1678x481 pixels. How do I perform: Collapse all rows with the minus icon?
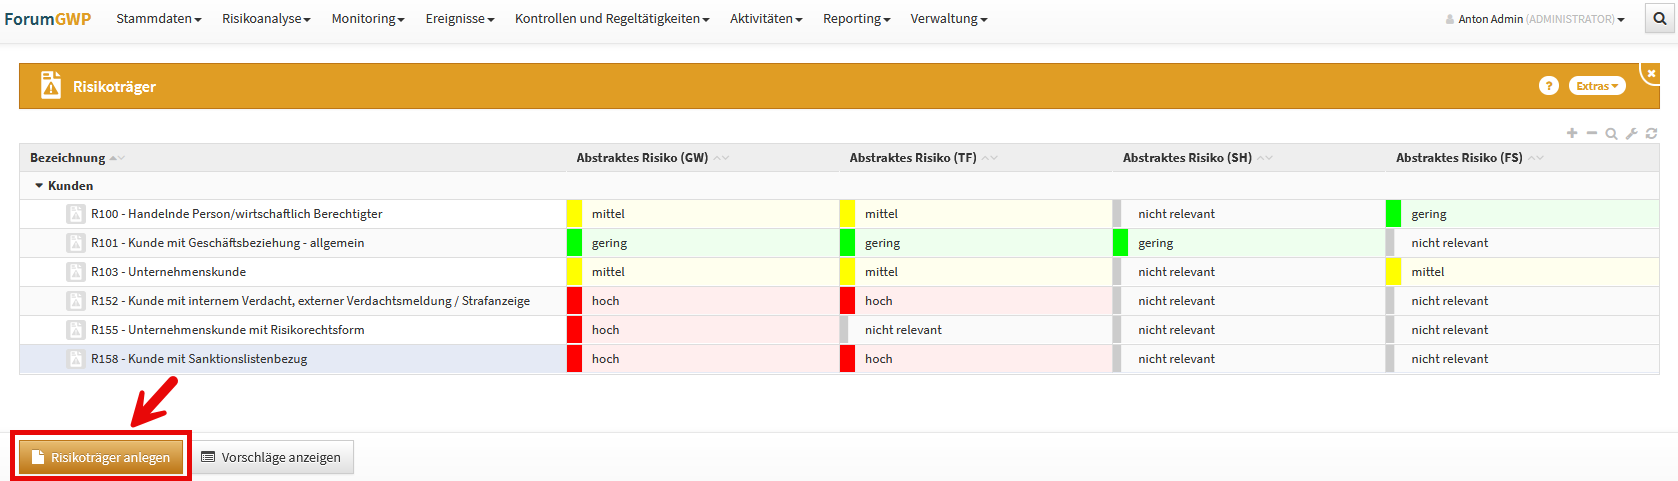1592,133
